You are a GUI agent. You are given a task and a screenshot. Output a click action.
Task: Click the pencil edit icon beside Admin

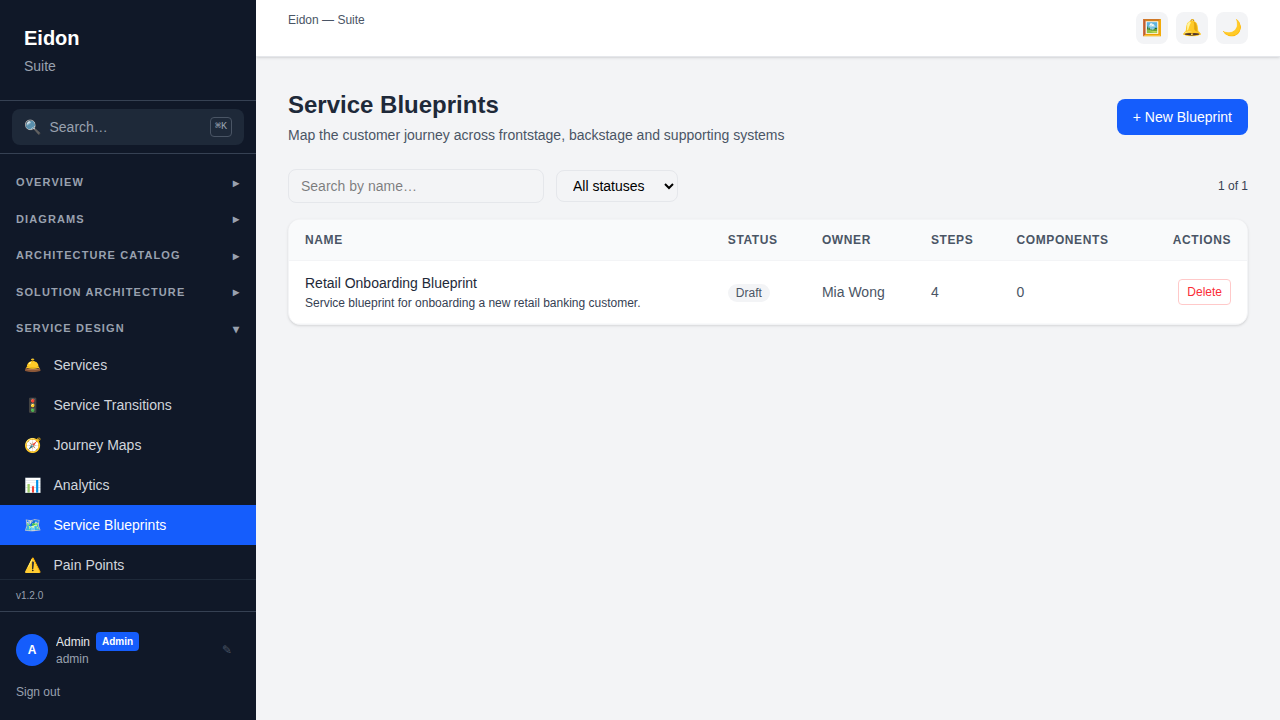227,650
